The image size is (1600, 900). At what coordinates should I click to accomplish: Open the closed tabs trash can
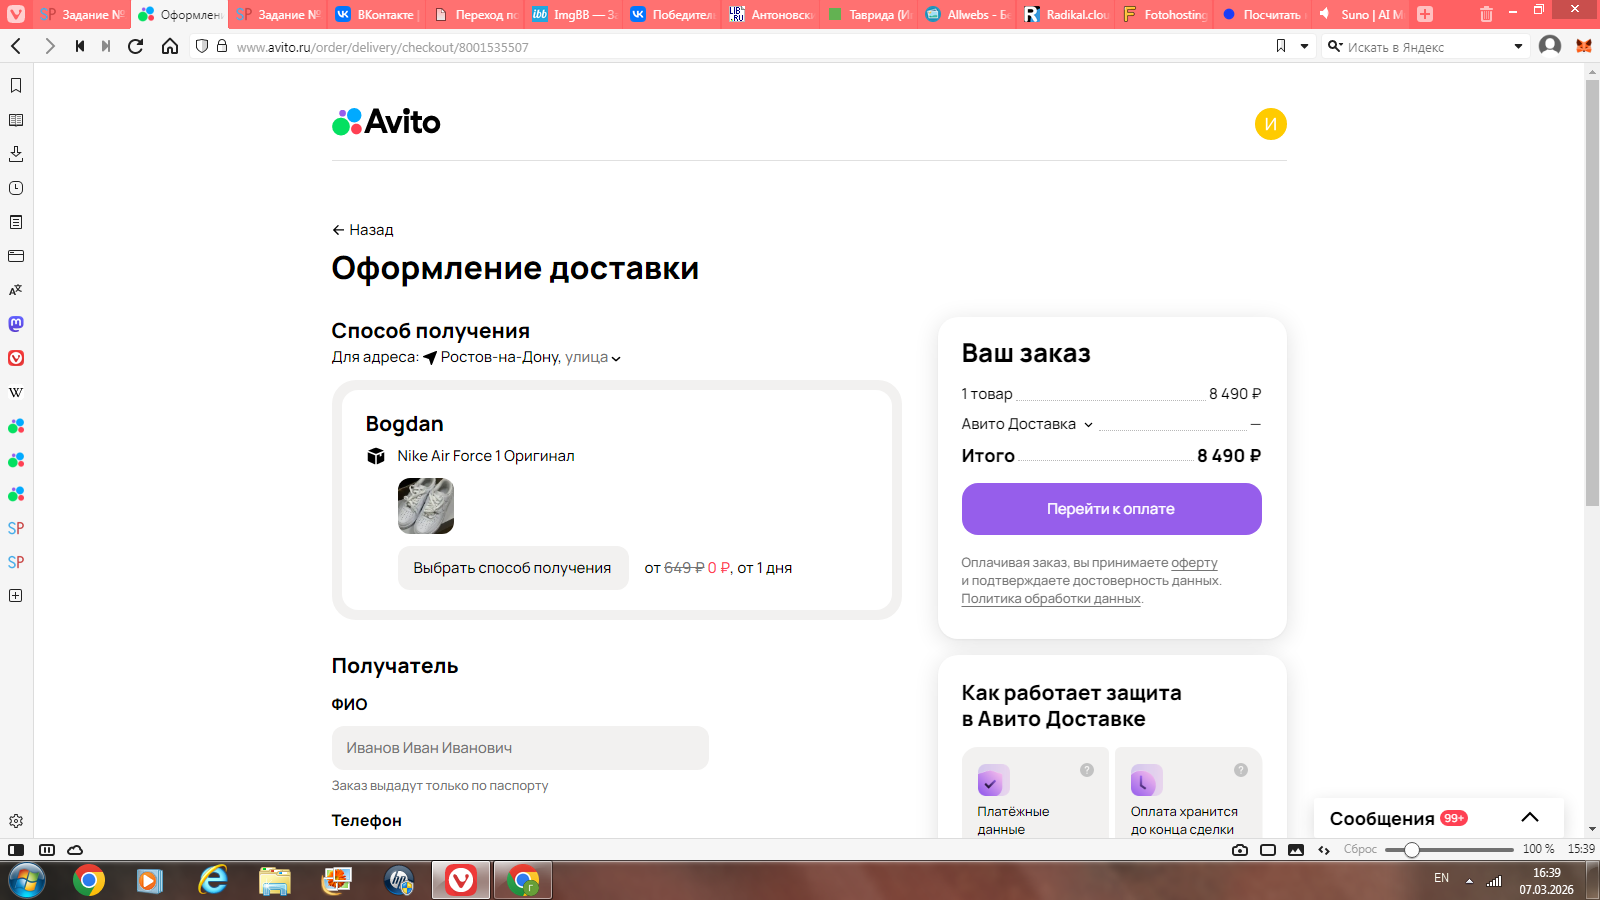point(1486,14)
